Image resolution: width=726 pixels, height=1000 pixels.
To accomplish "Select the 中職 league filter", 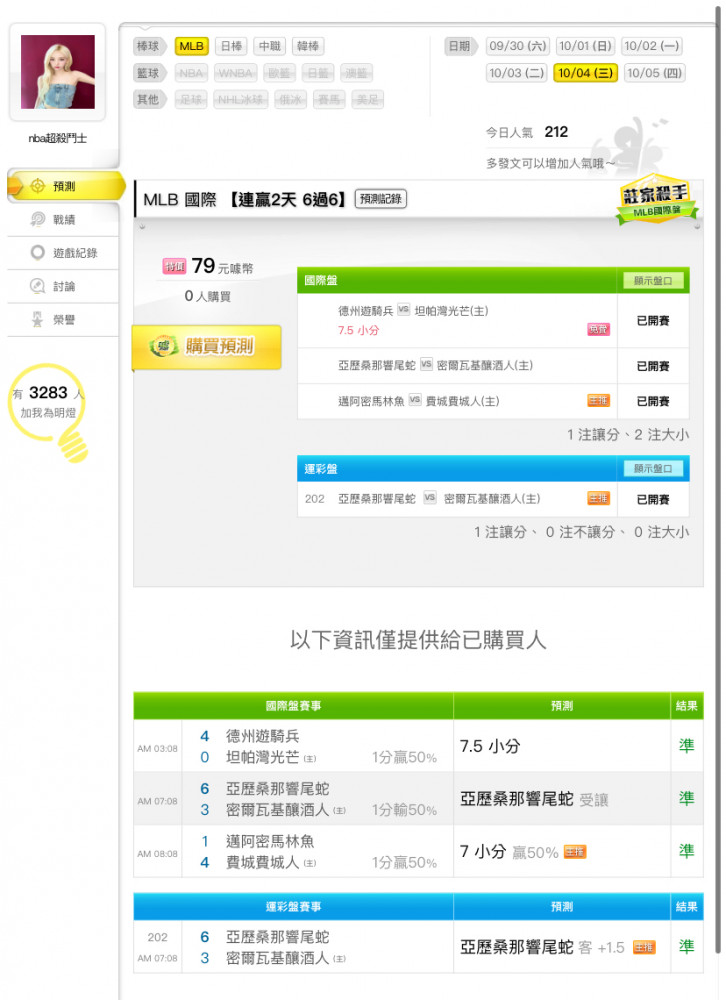I will click(270, 46).
